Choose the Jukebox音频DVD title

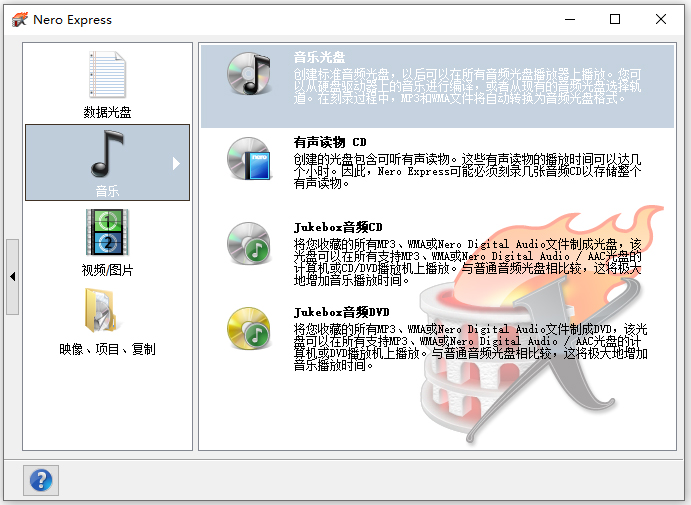coord(342,312)
